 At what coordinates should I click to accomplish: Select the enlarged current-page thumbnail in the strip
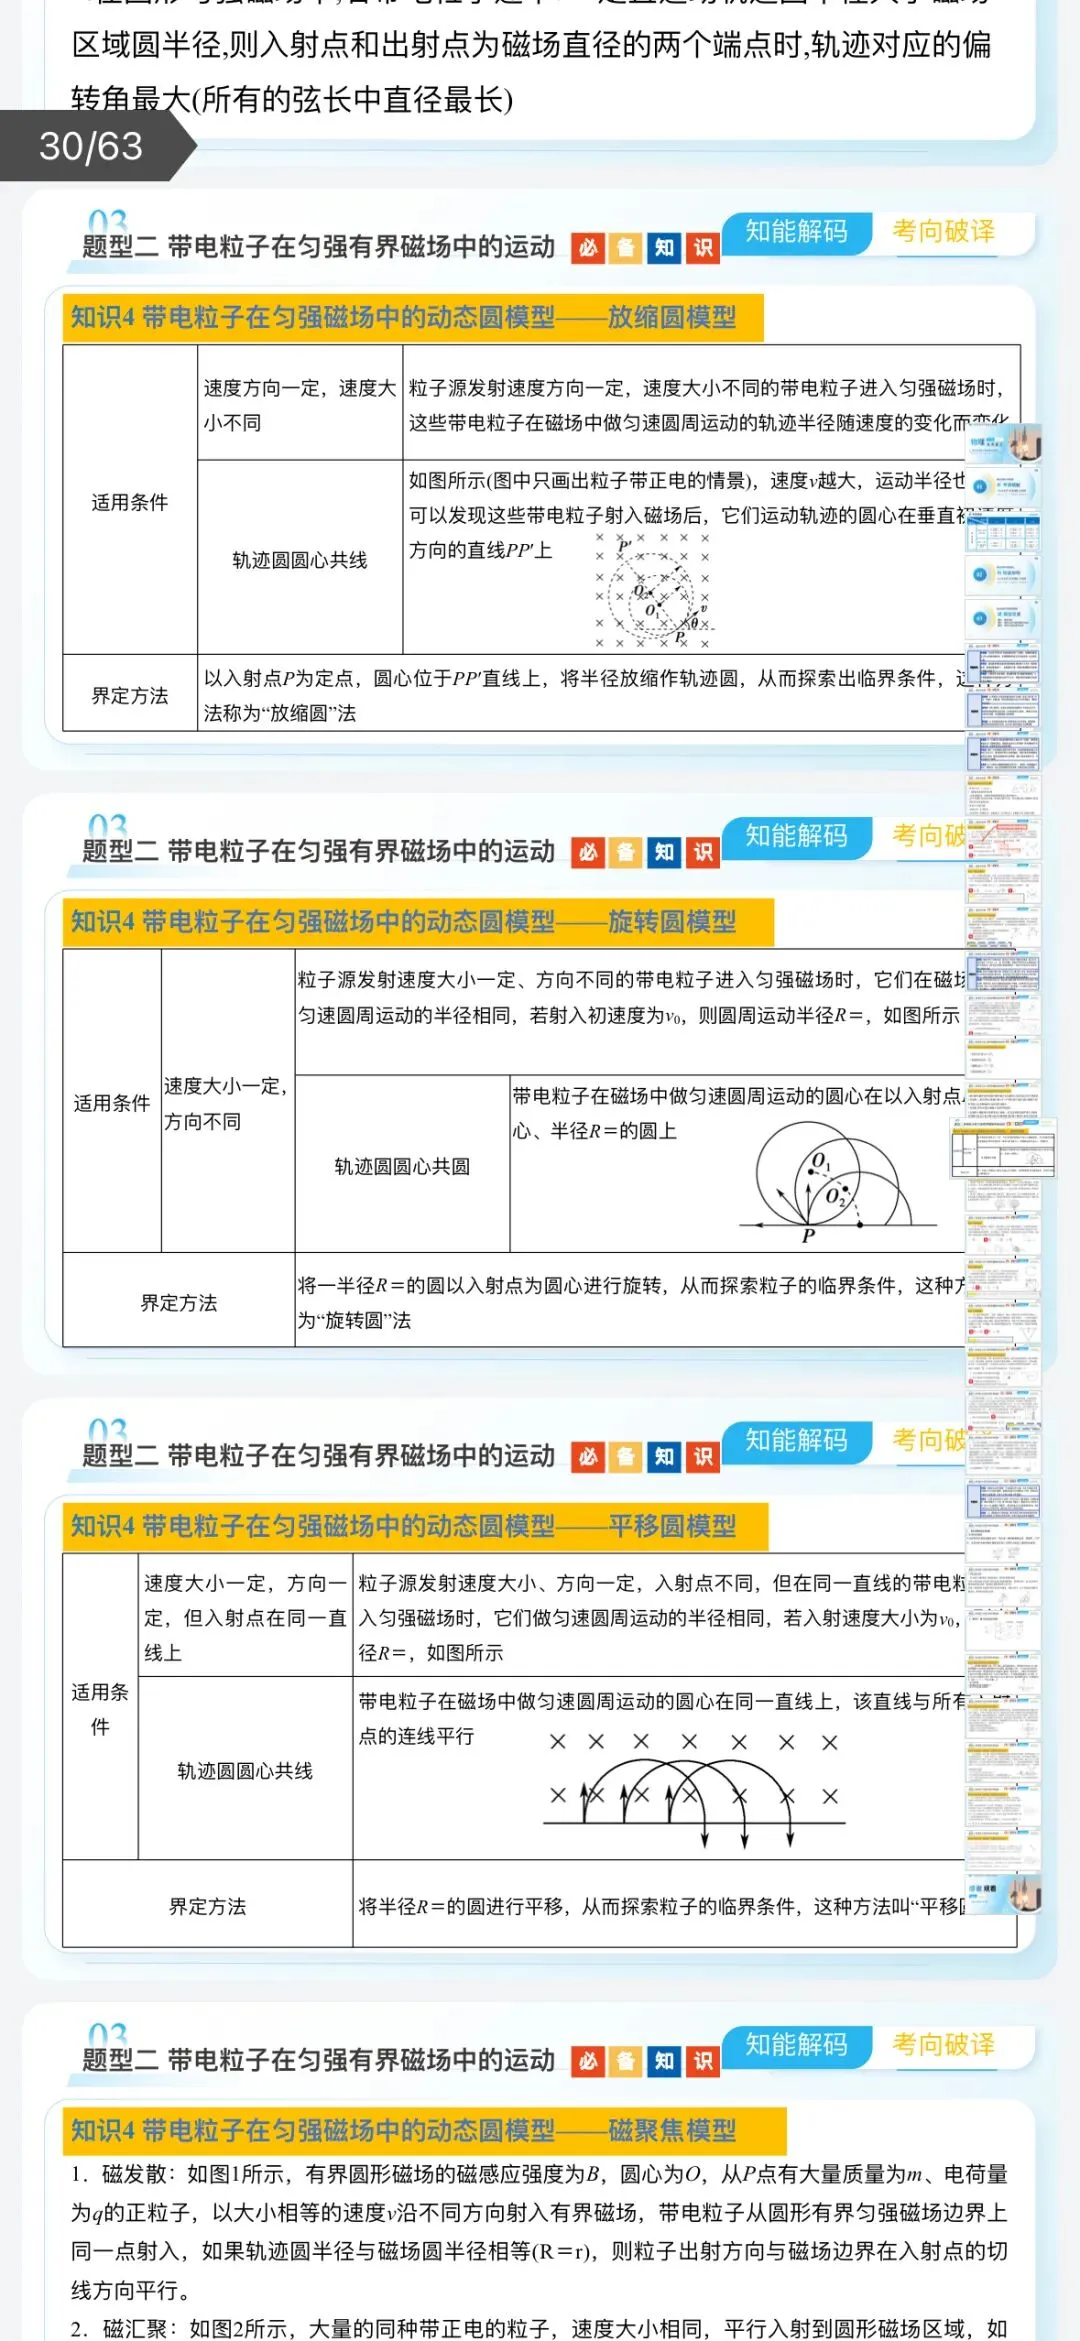(x=1003, y=1148)
